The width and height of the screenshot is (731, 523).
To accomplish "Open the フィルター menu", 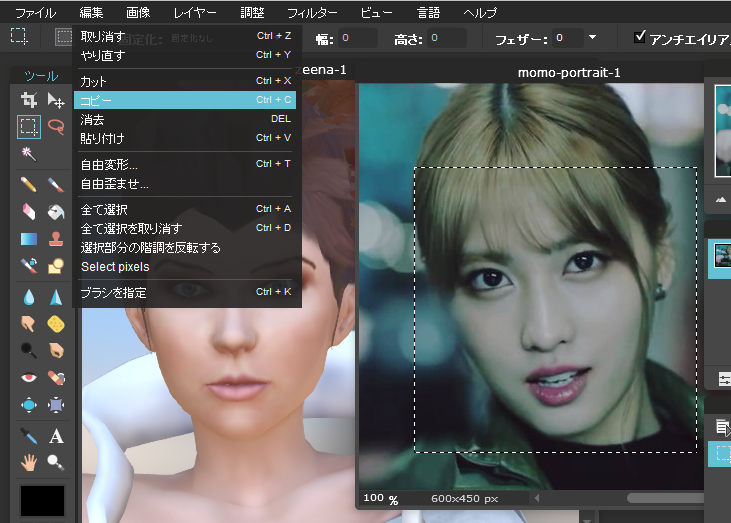I will click(x=312, y=13).
